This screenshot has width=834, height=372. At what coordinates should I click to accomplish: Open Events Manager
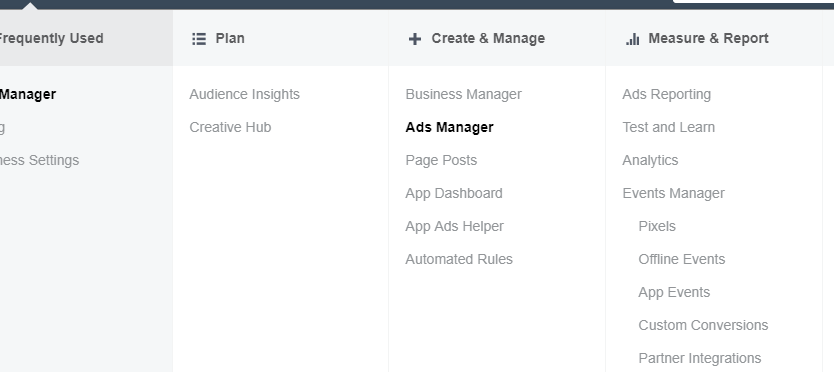pos(673,193)
